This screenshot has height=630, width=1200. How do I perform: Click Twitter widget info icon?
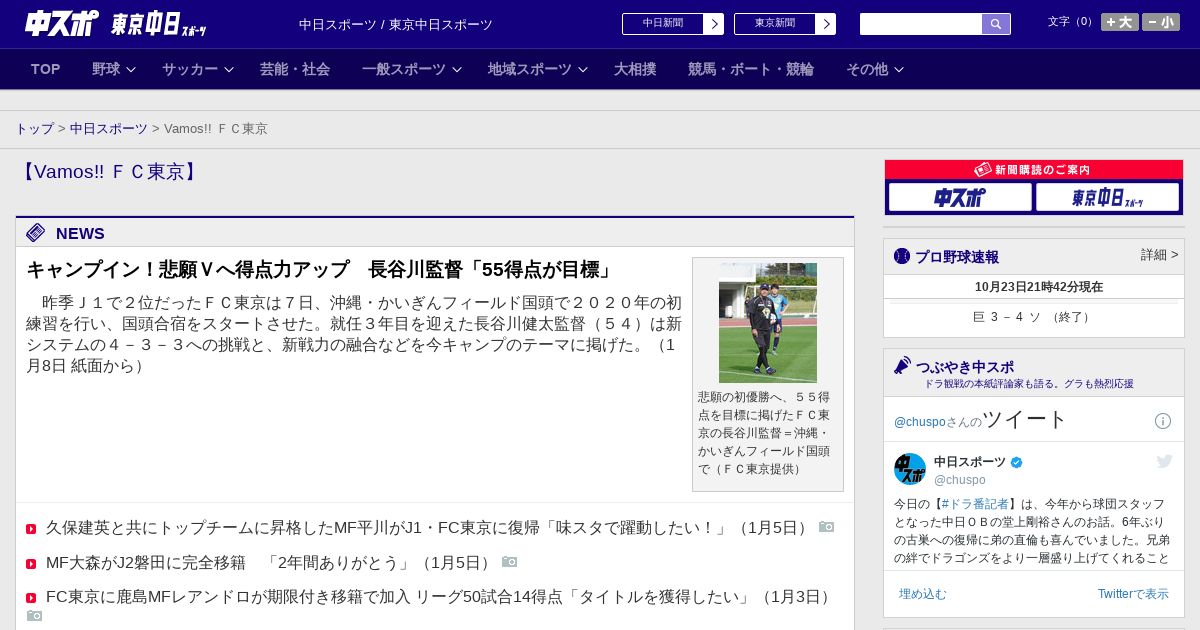tap(1163, 421)
